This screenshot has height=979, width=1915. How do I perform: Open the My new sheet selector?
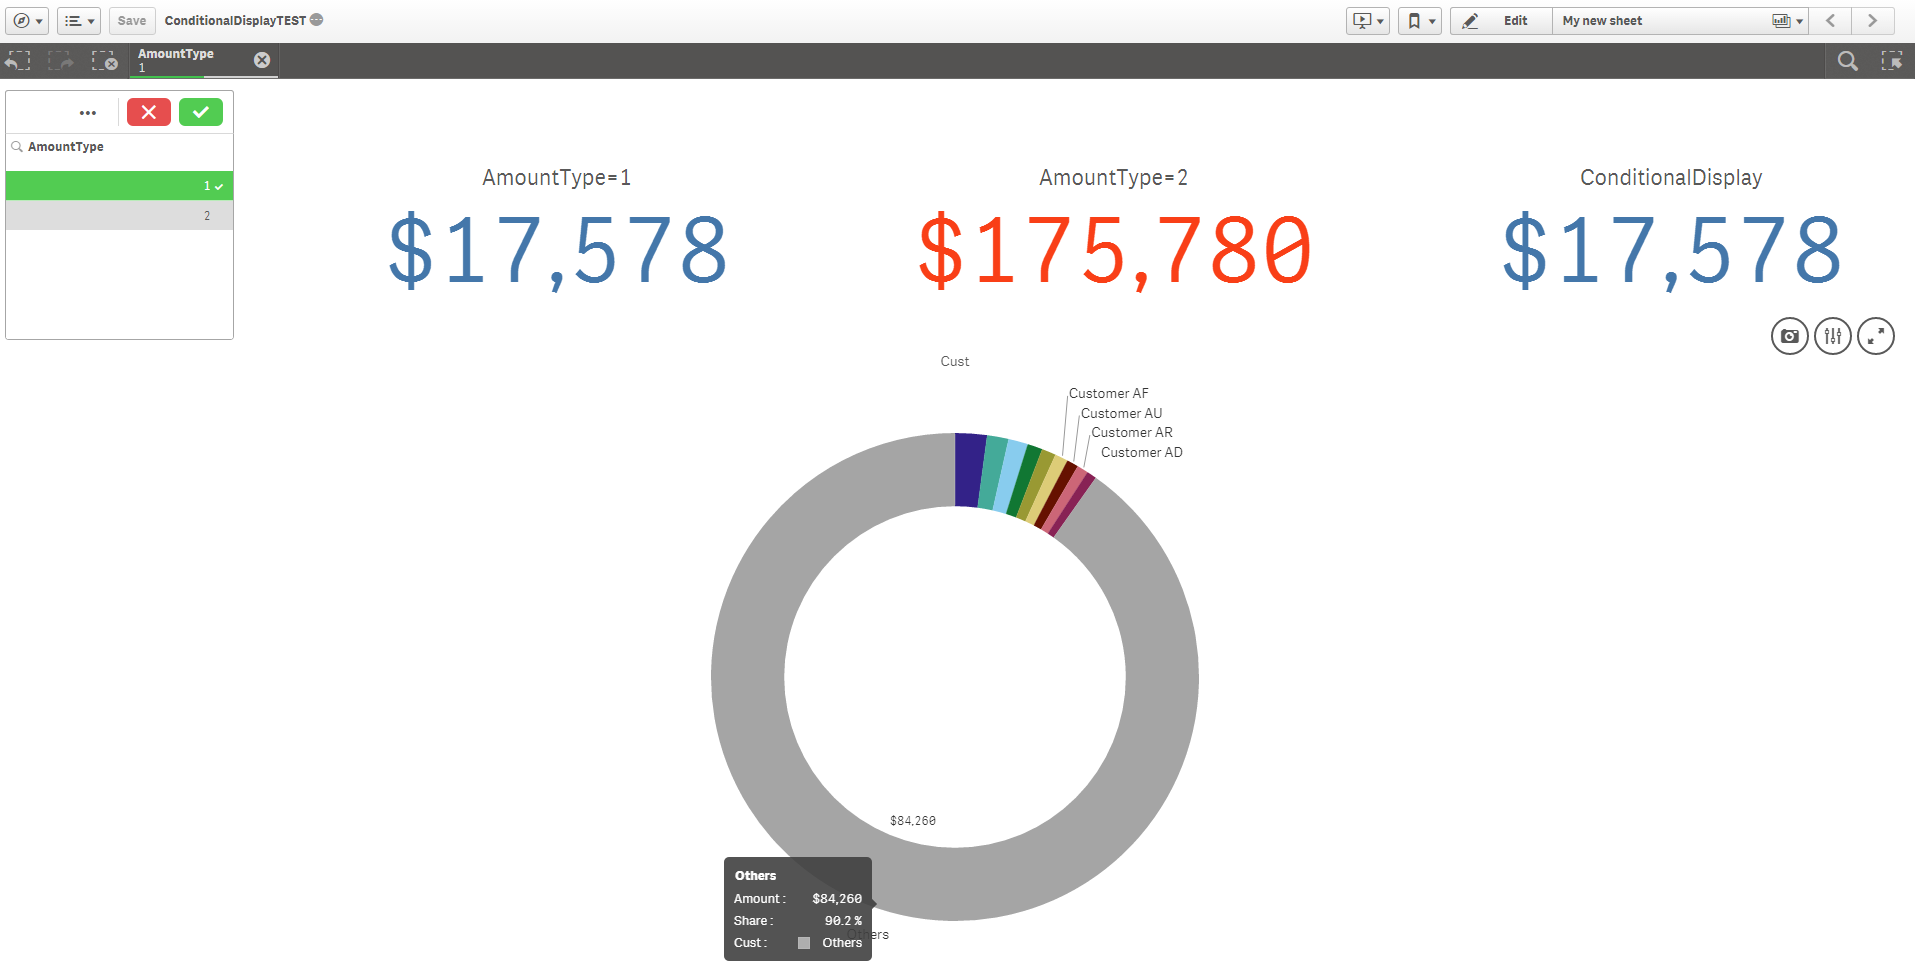click(x=1680, y=20)
